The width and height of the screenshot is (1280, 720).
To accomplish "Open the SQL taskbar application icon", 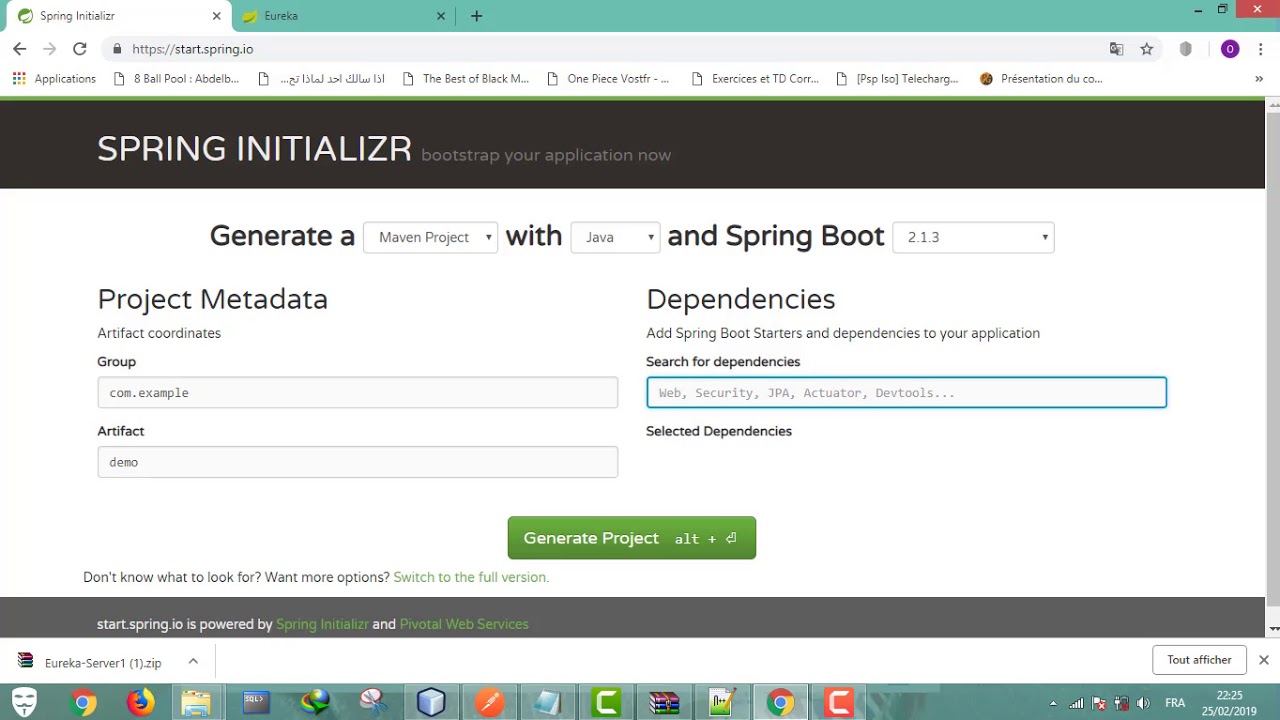I will point(256,703).
